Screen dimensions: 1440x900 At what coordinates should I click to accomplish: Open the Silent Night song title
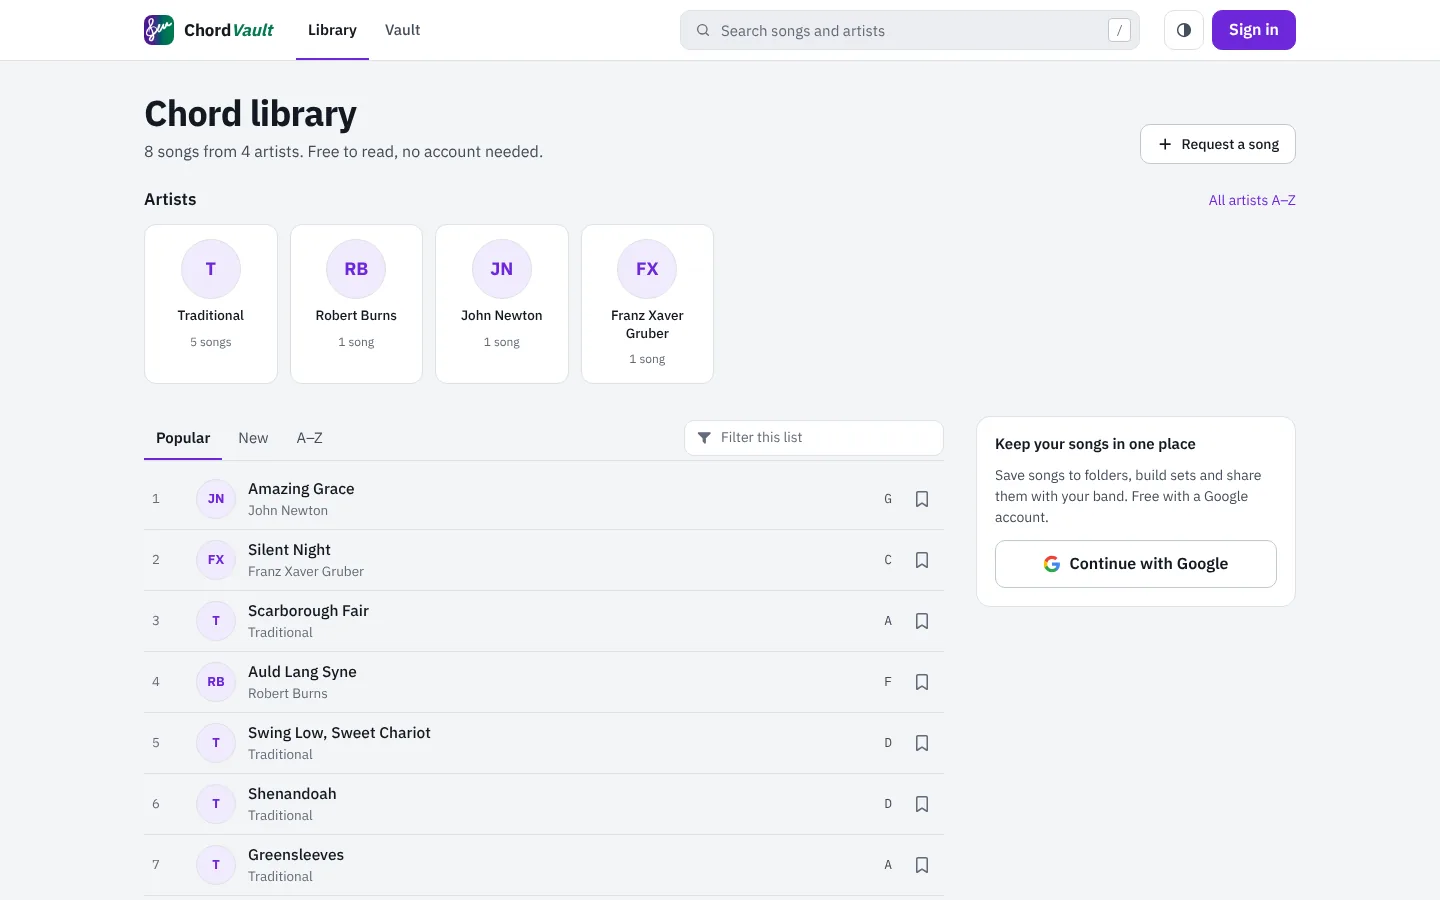289,550
